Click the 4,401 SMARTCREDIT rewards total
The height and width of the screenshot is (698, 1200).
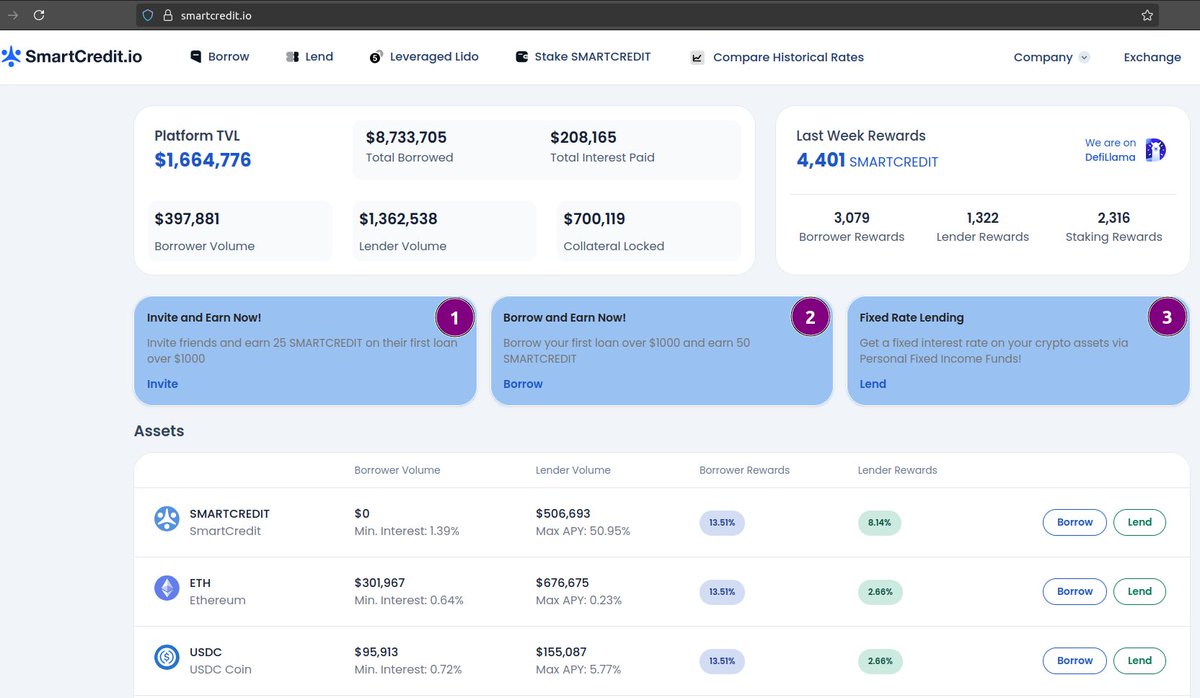[867, 160]
